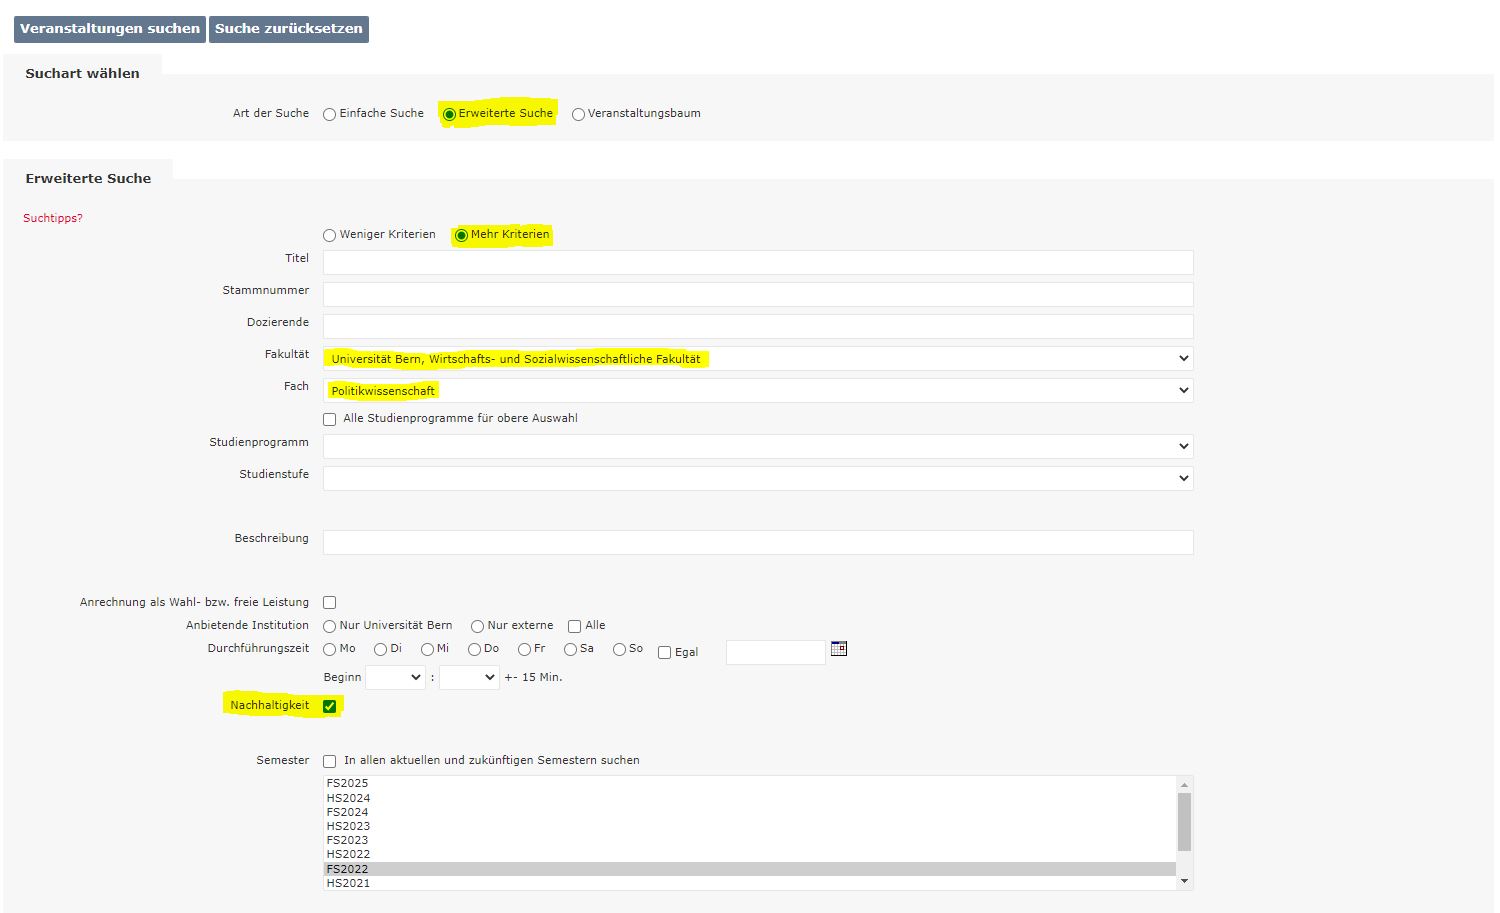Select the Mi weekday radio button

[x=427, y=650]
